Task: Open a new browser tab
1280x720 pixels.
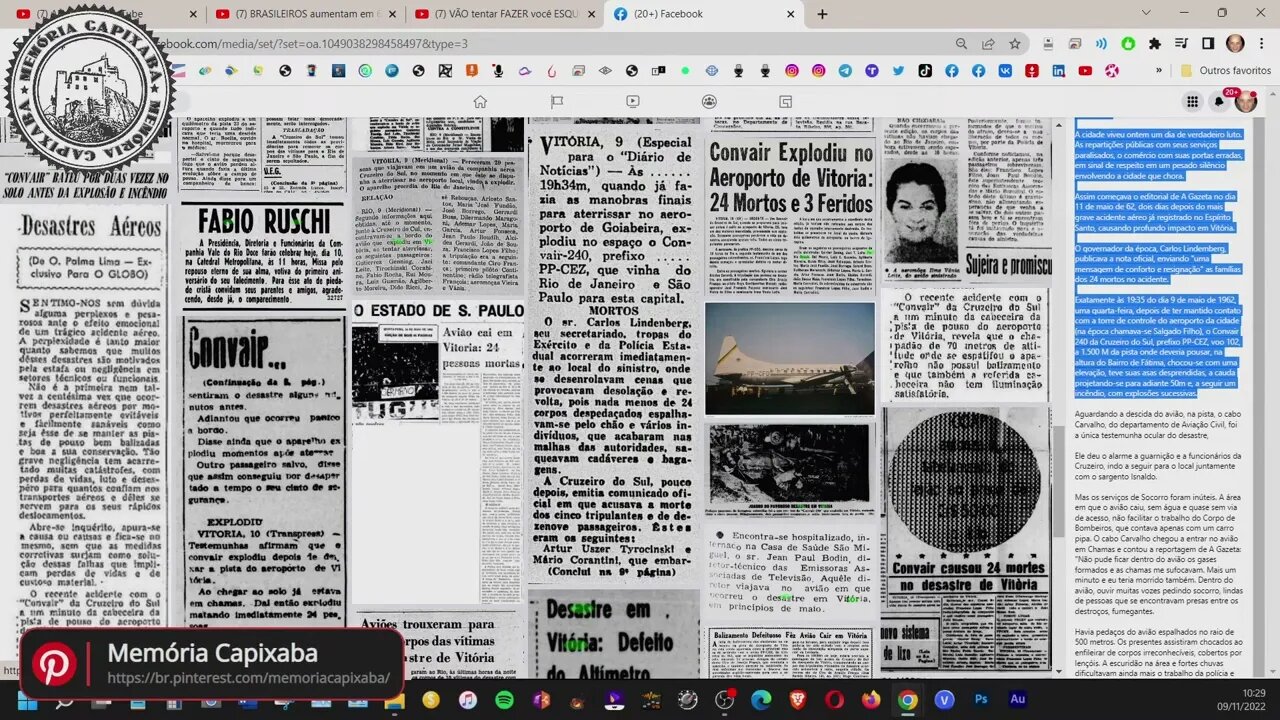Action: [x=822, y=14]
